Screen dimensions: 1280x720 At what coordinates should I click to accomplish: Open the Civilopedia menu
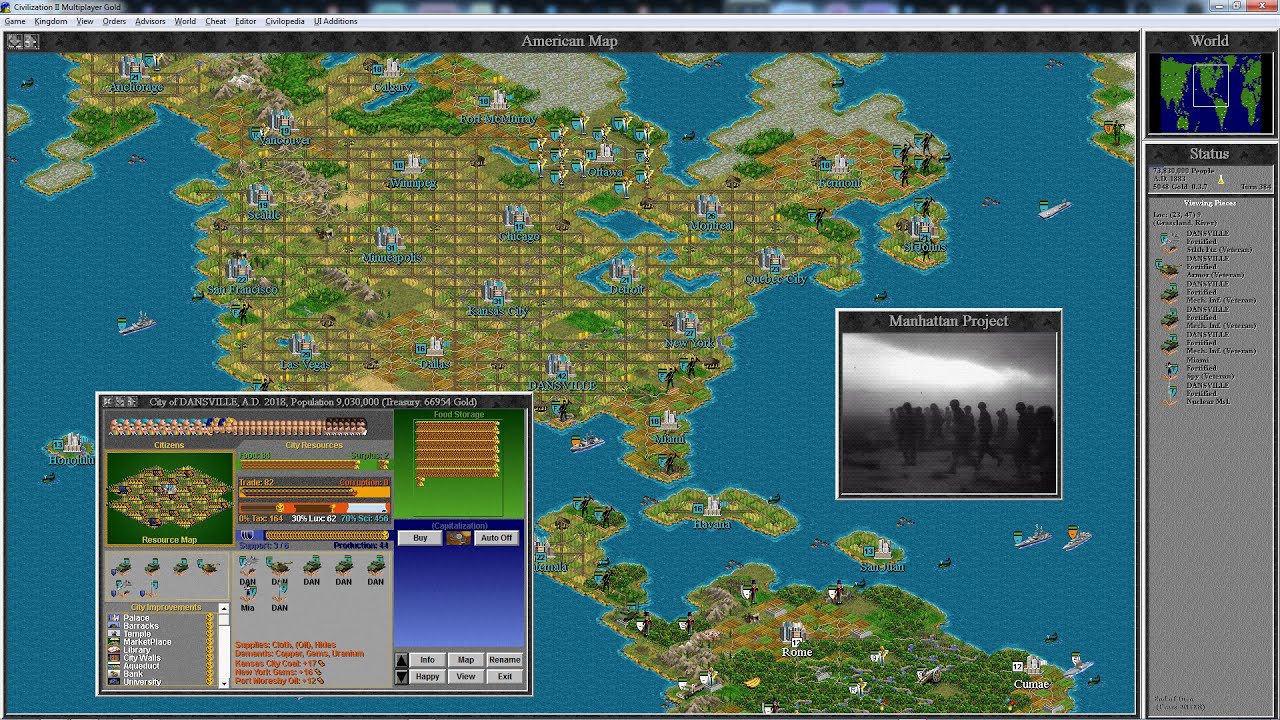pos(285,21)
